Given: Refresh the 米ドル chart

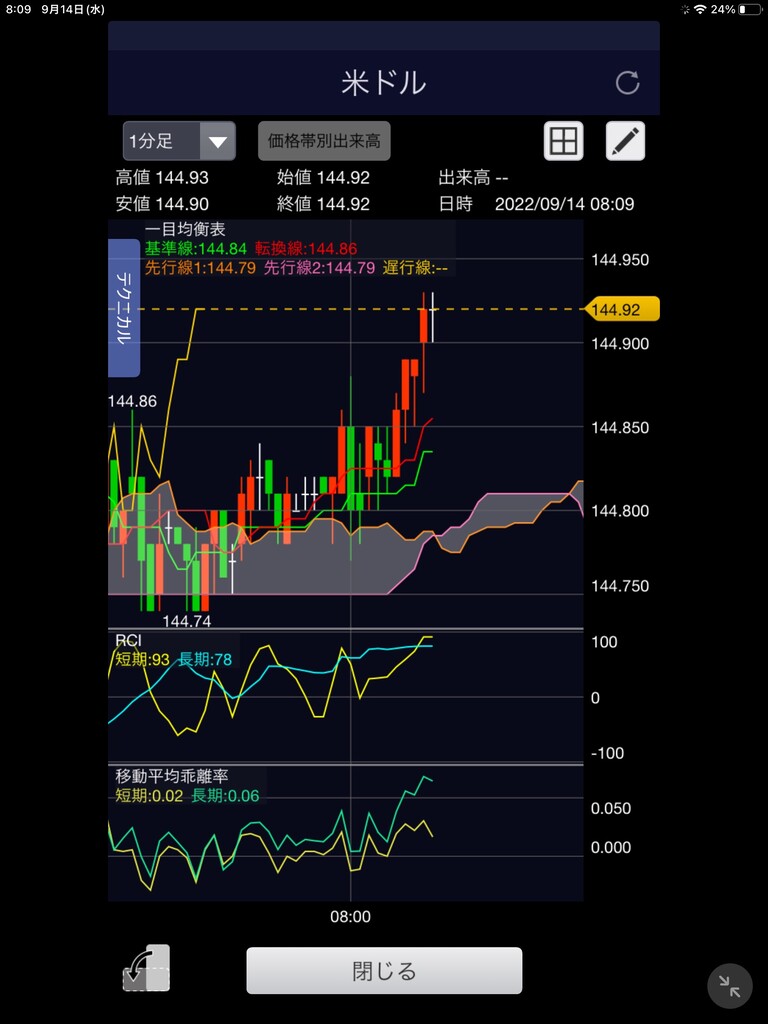Looking at the screenshot, I should click(x=627, y=83).
